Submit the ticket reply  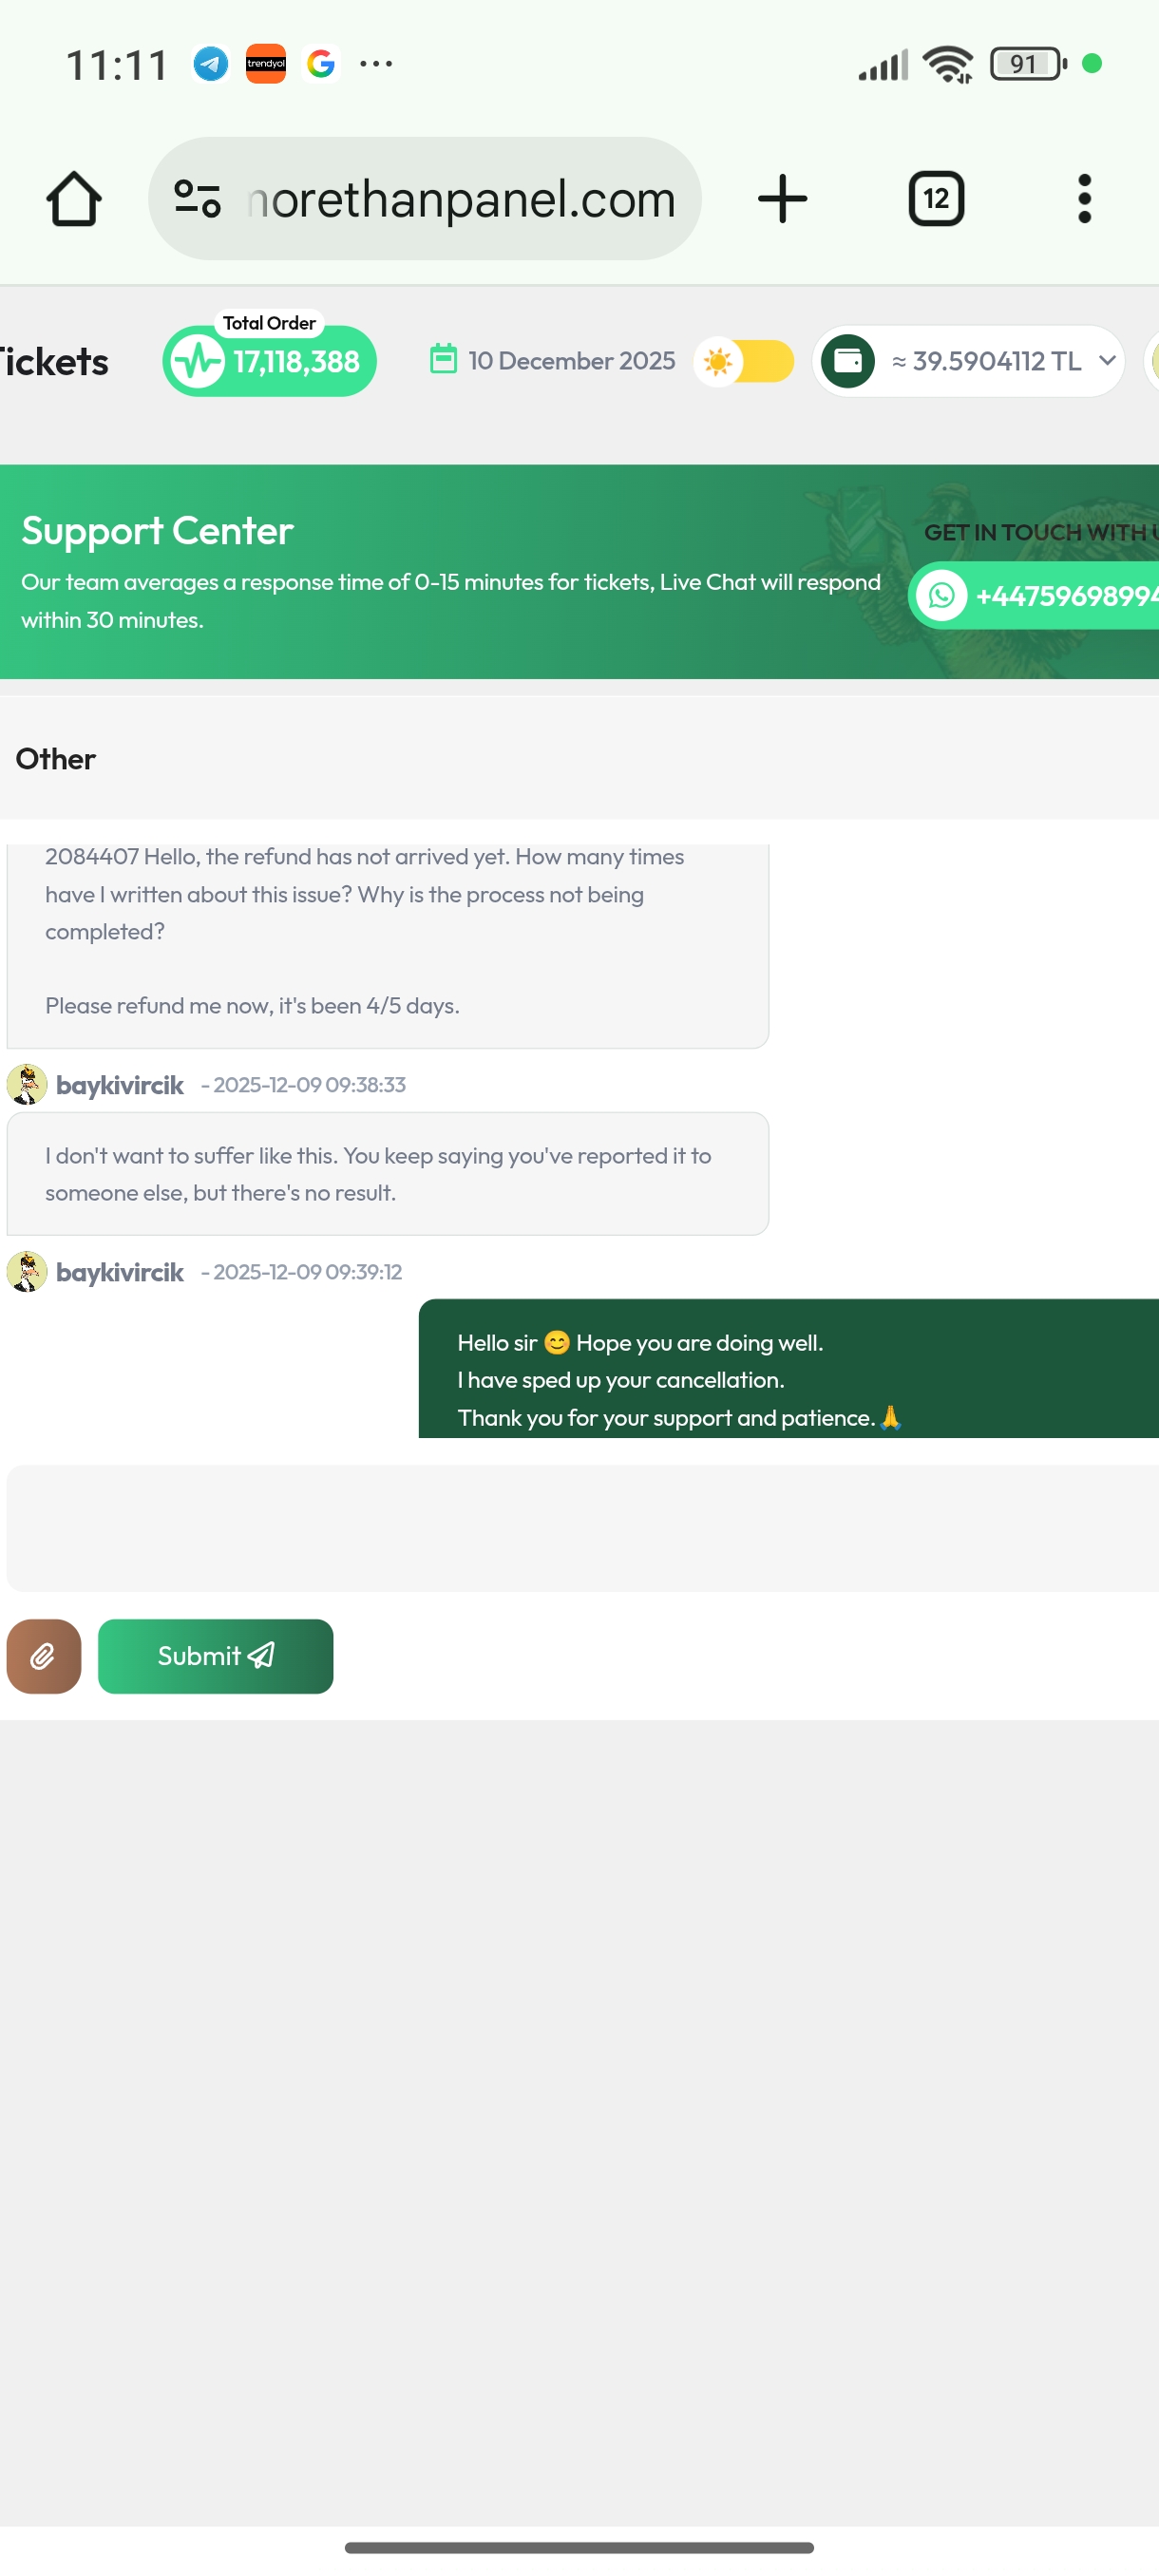(x=216, y=1656)
